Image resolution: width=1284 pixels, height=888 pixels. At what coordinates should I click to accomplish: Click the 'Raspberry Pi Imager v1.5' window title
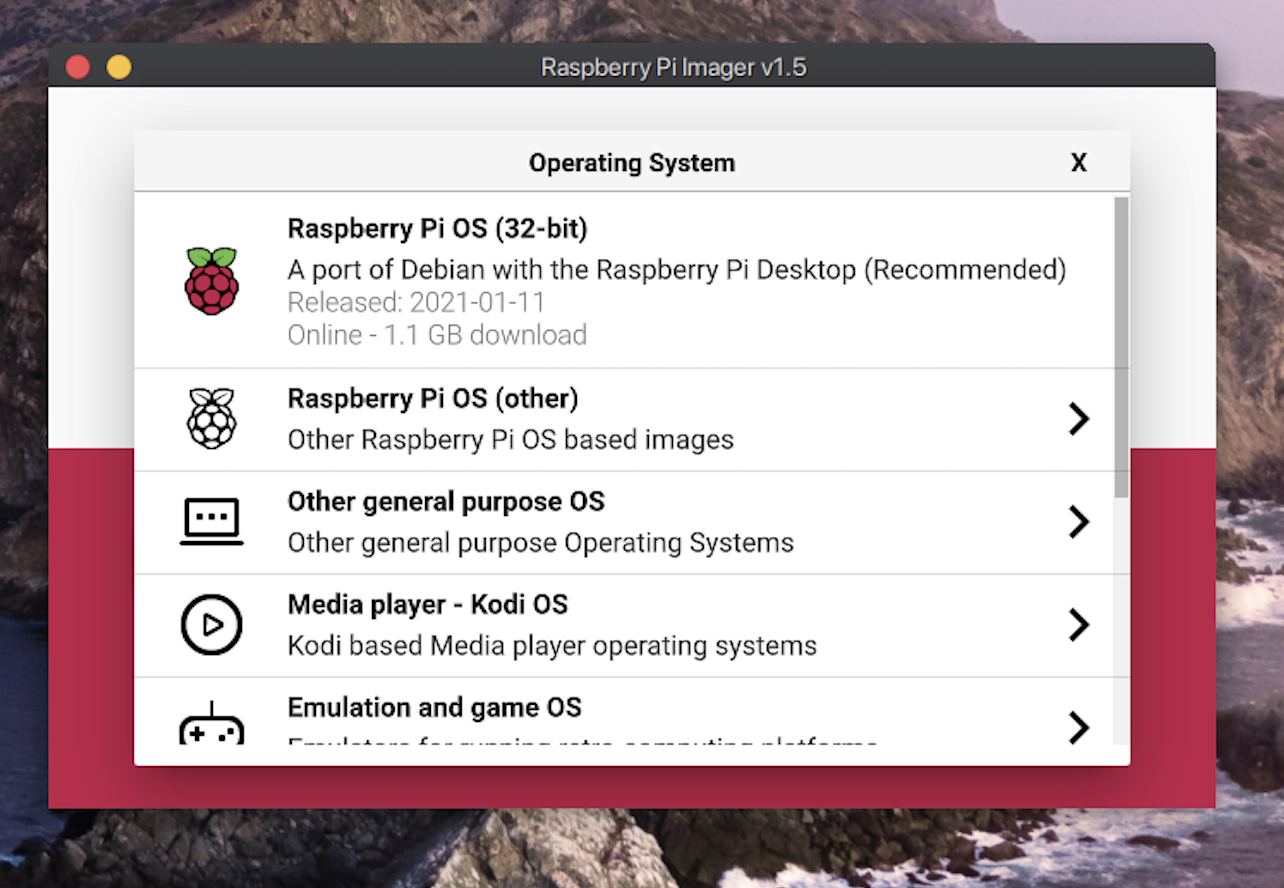[x=674, y=67]
